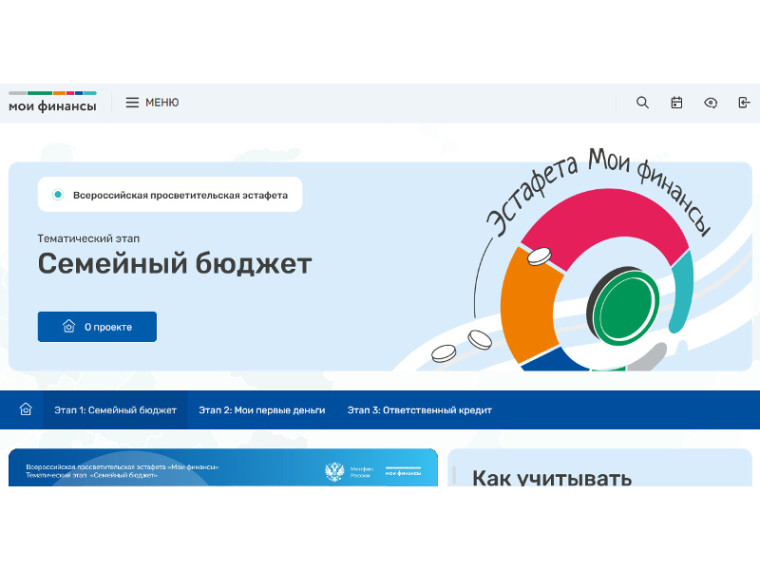Open the calendar events icon

pos(676,102)
